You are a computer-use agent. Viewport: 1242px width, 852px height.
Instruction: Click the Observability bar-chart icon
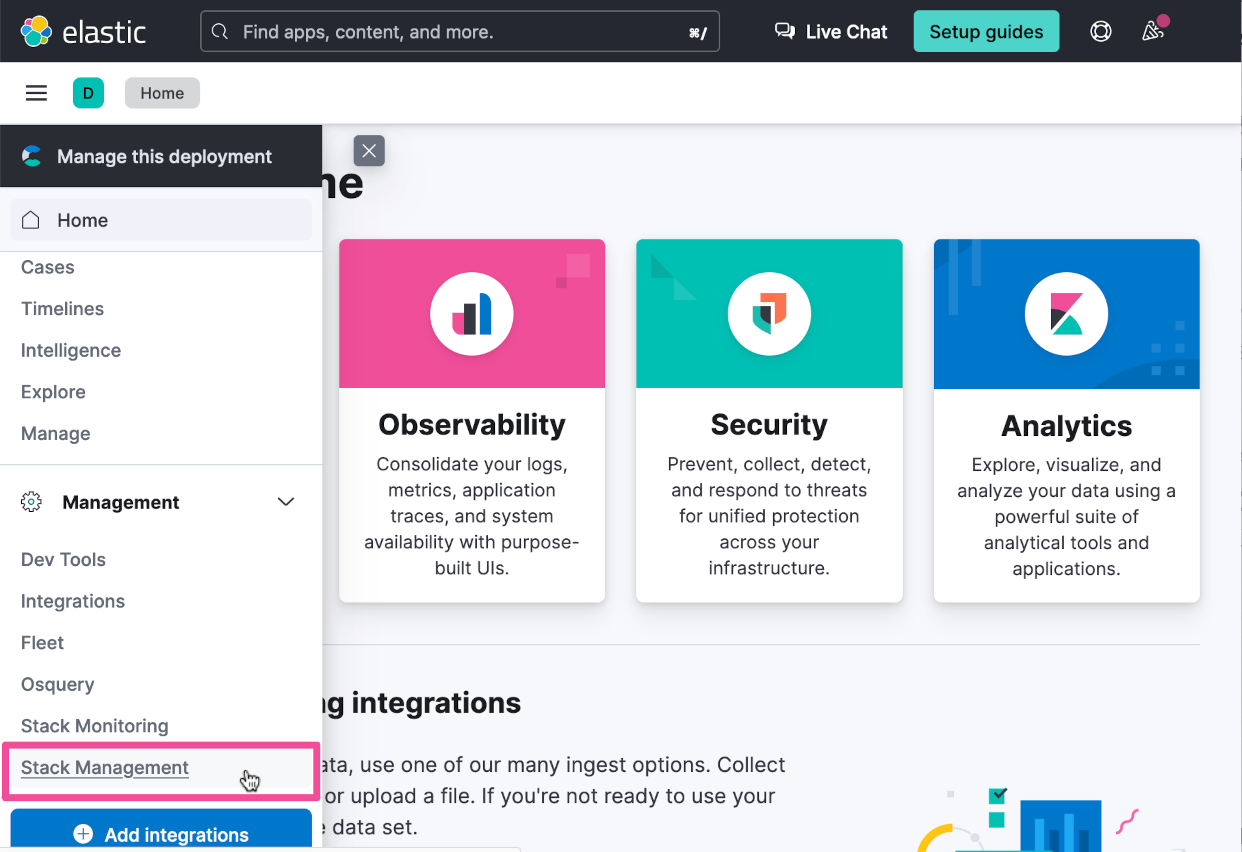(471, 313)
